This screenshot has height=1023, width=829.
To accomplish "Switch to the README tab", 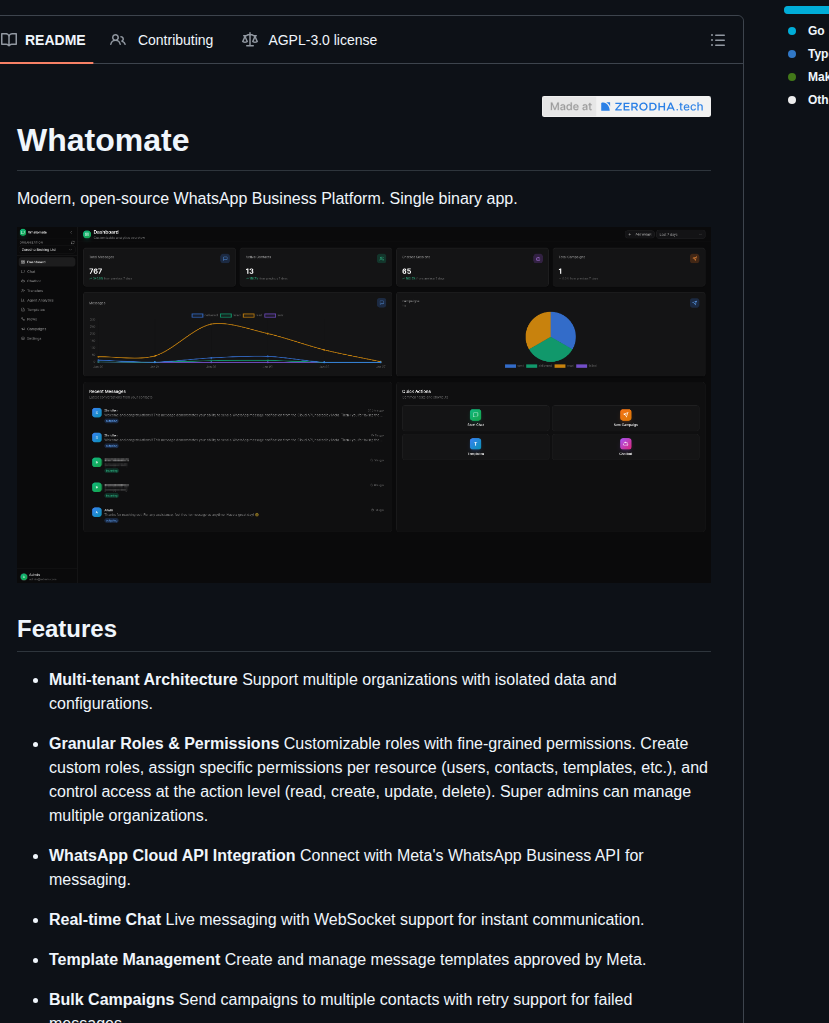I will click(46, 40).
